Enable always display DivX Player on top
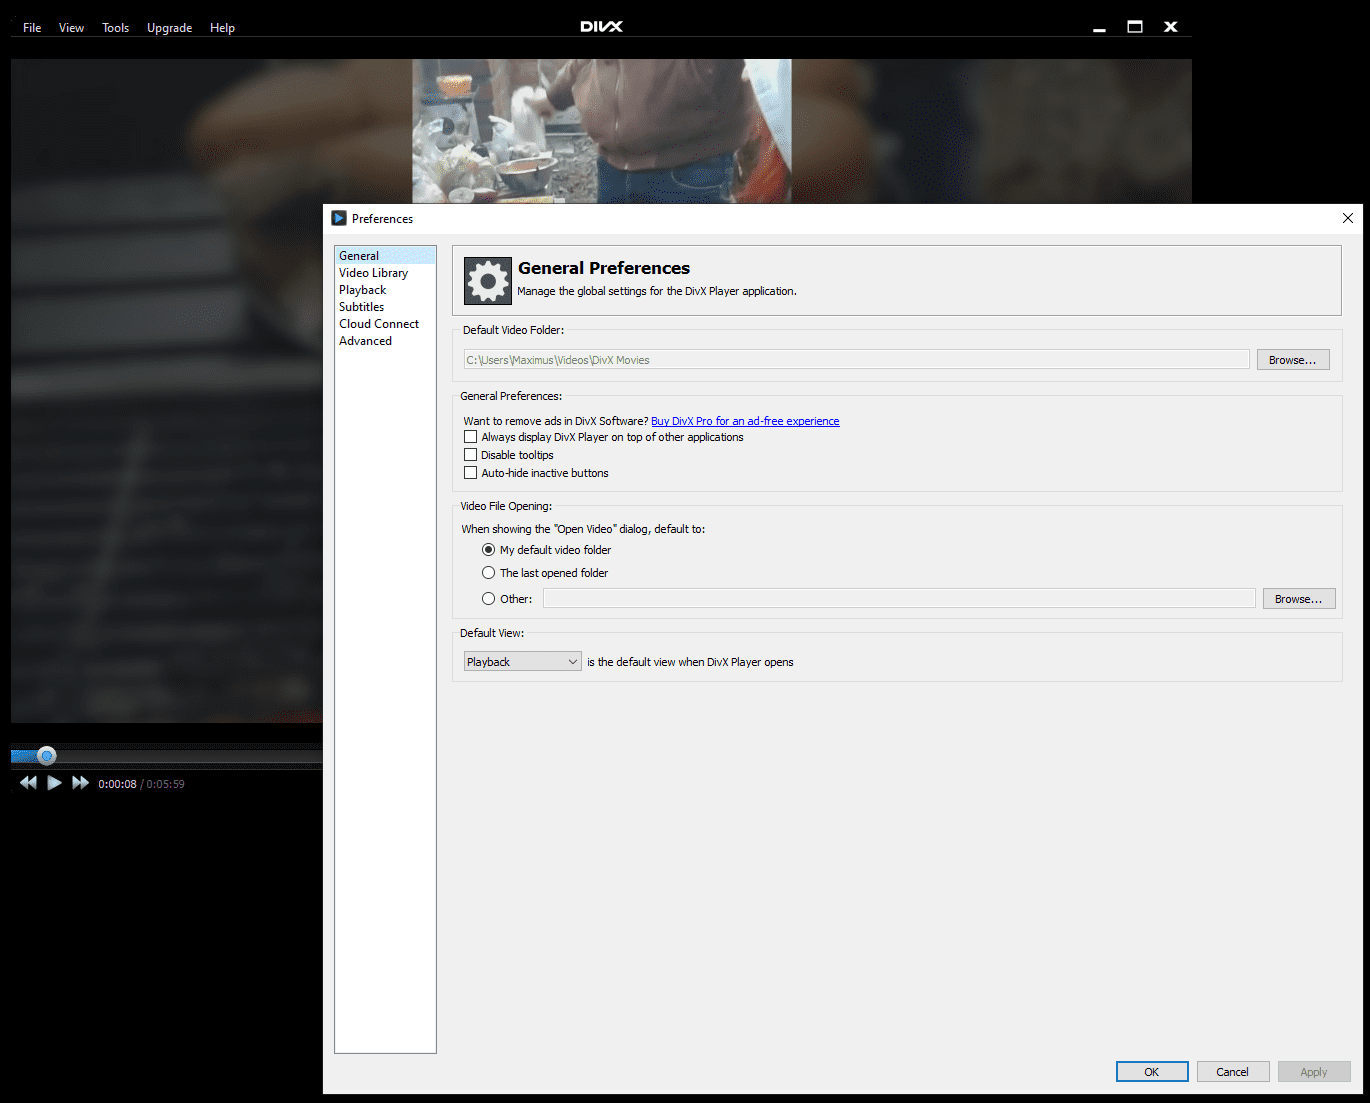 (470, 437)
